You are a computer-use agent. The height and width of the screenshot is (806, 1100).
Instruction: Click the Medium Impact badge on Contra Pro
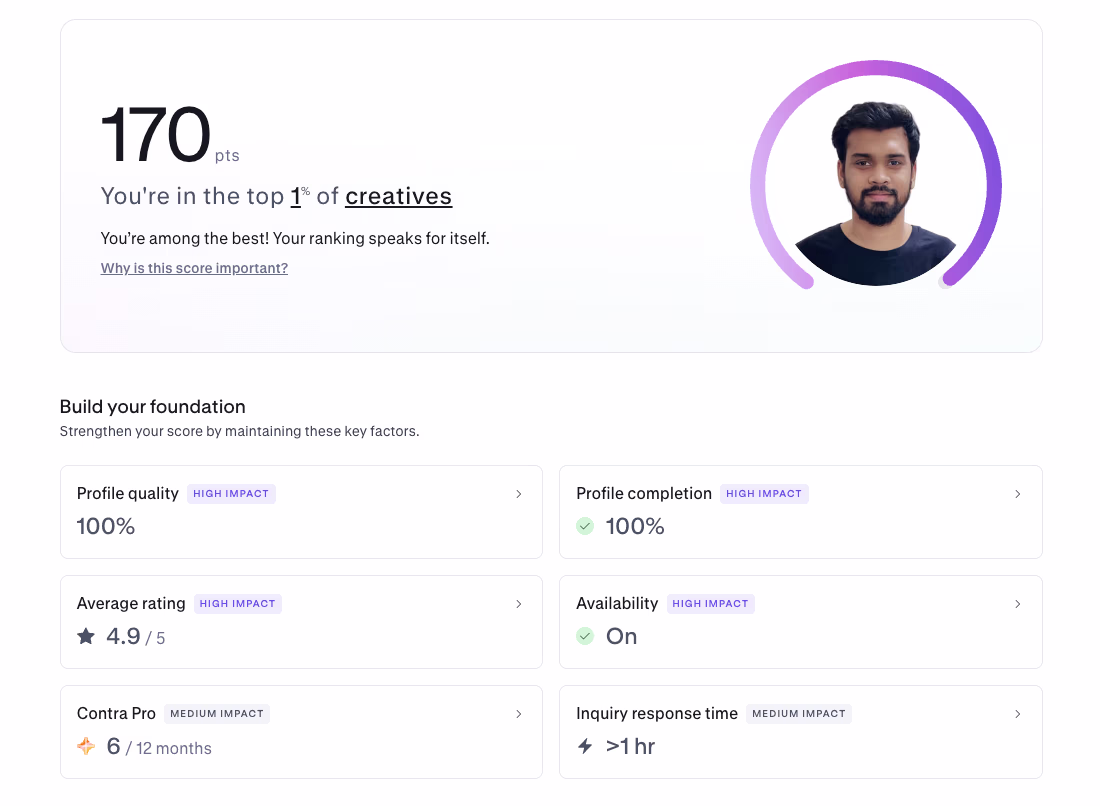[x=216, y=714]
